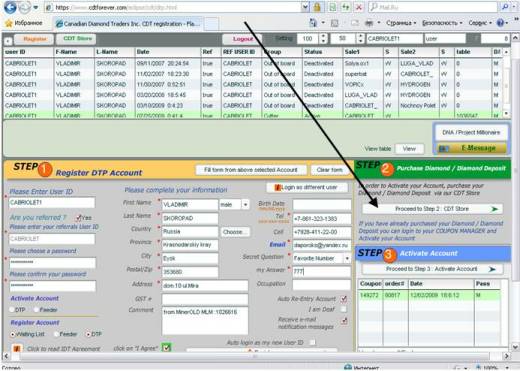Click the Logout button
The image size is (520, 371).
[x=242, y=39]
